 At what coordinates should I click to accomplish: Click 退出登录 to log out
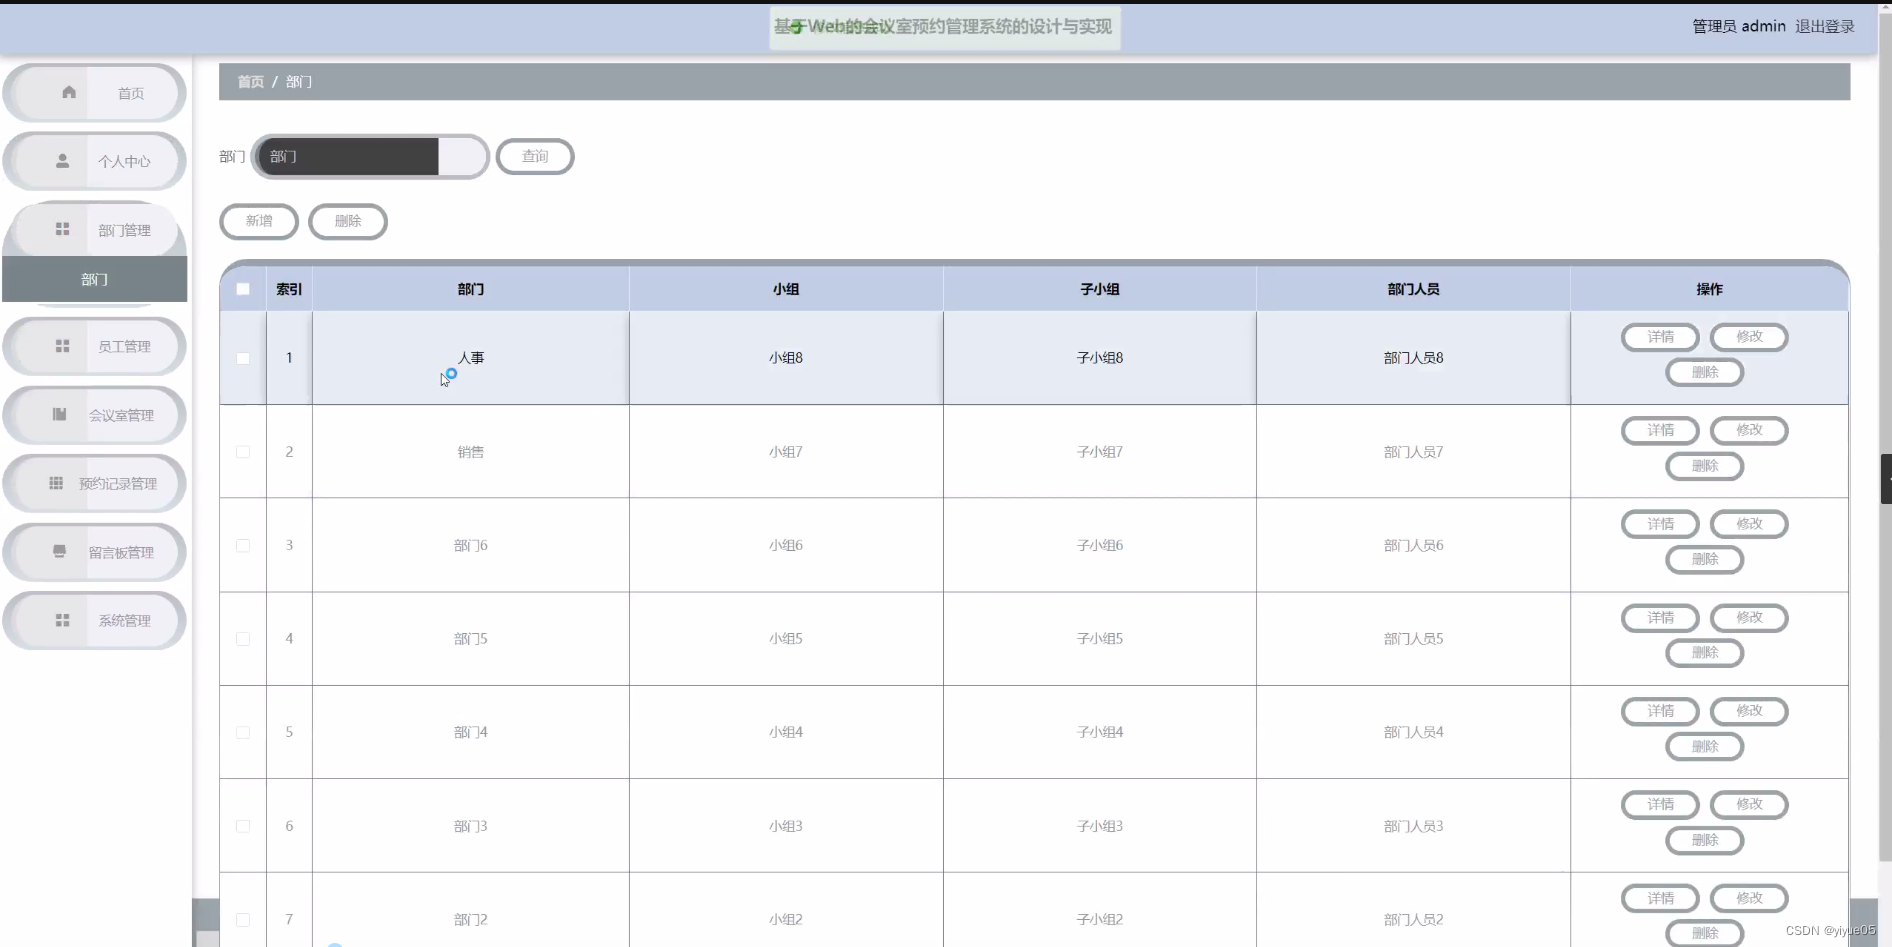tap(1824, 26)
